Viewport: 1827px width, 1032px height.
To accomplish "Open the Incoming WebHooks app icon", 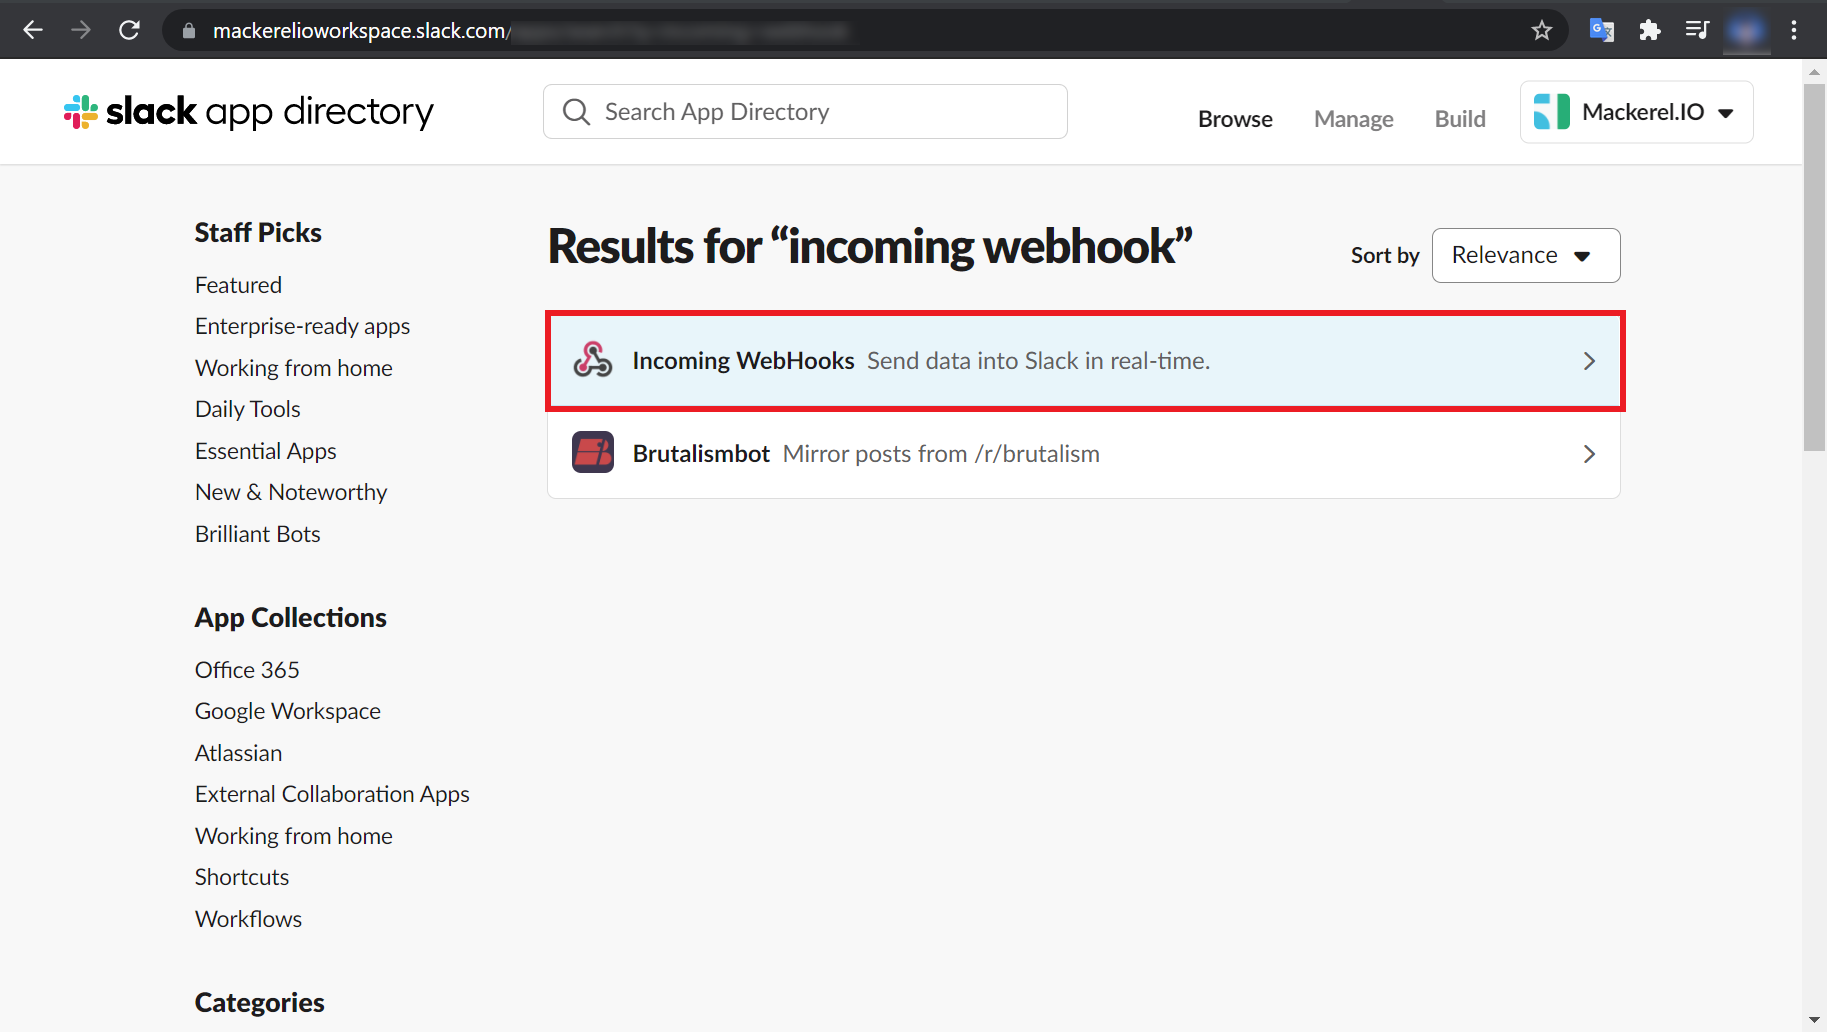I will (594, 360).
